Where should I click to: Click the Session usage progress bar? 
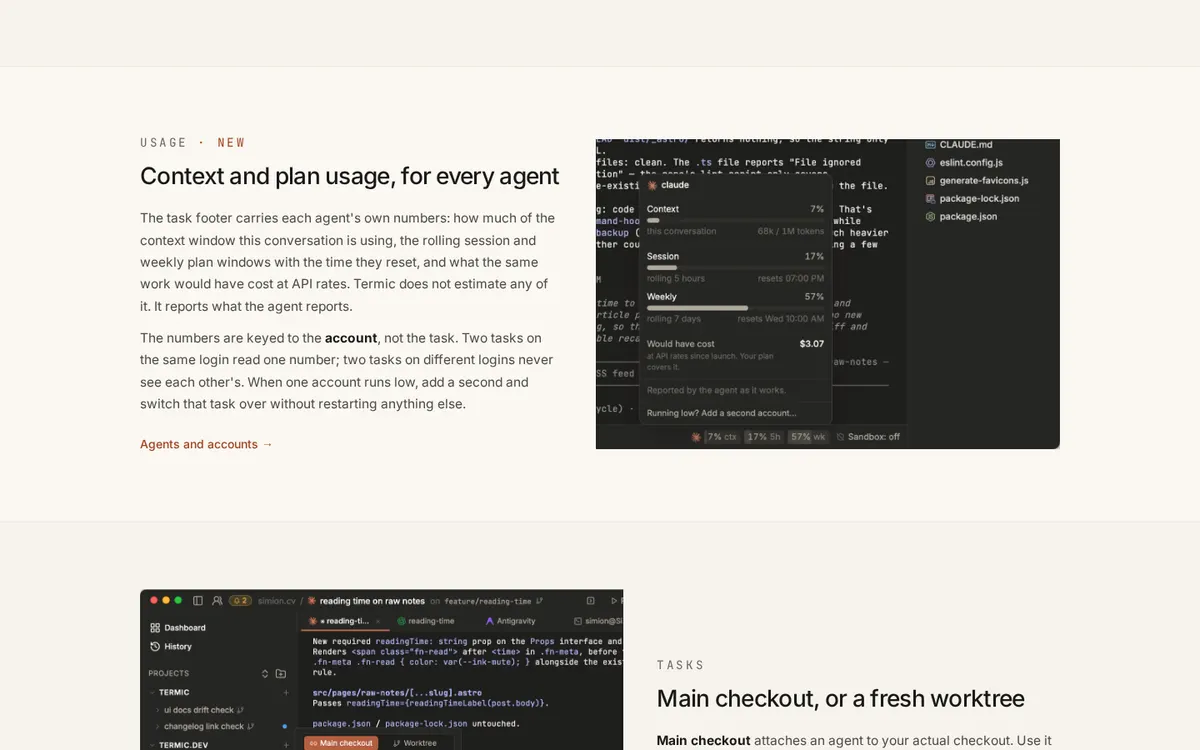click(736, 267)
